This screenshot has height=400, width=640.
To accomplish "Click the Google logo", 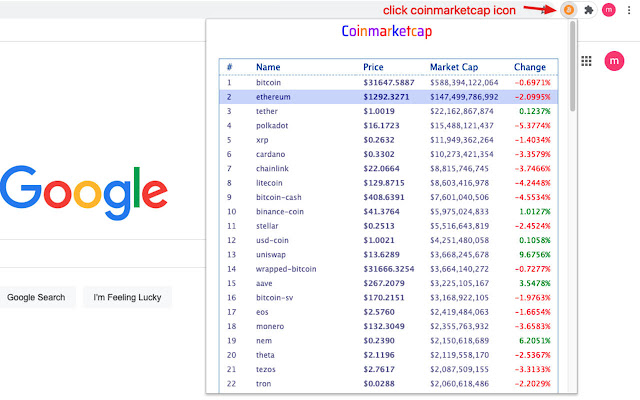I will [84, 192].
